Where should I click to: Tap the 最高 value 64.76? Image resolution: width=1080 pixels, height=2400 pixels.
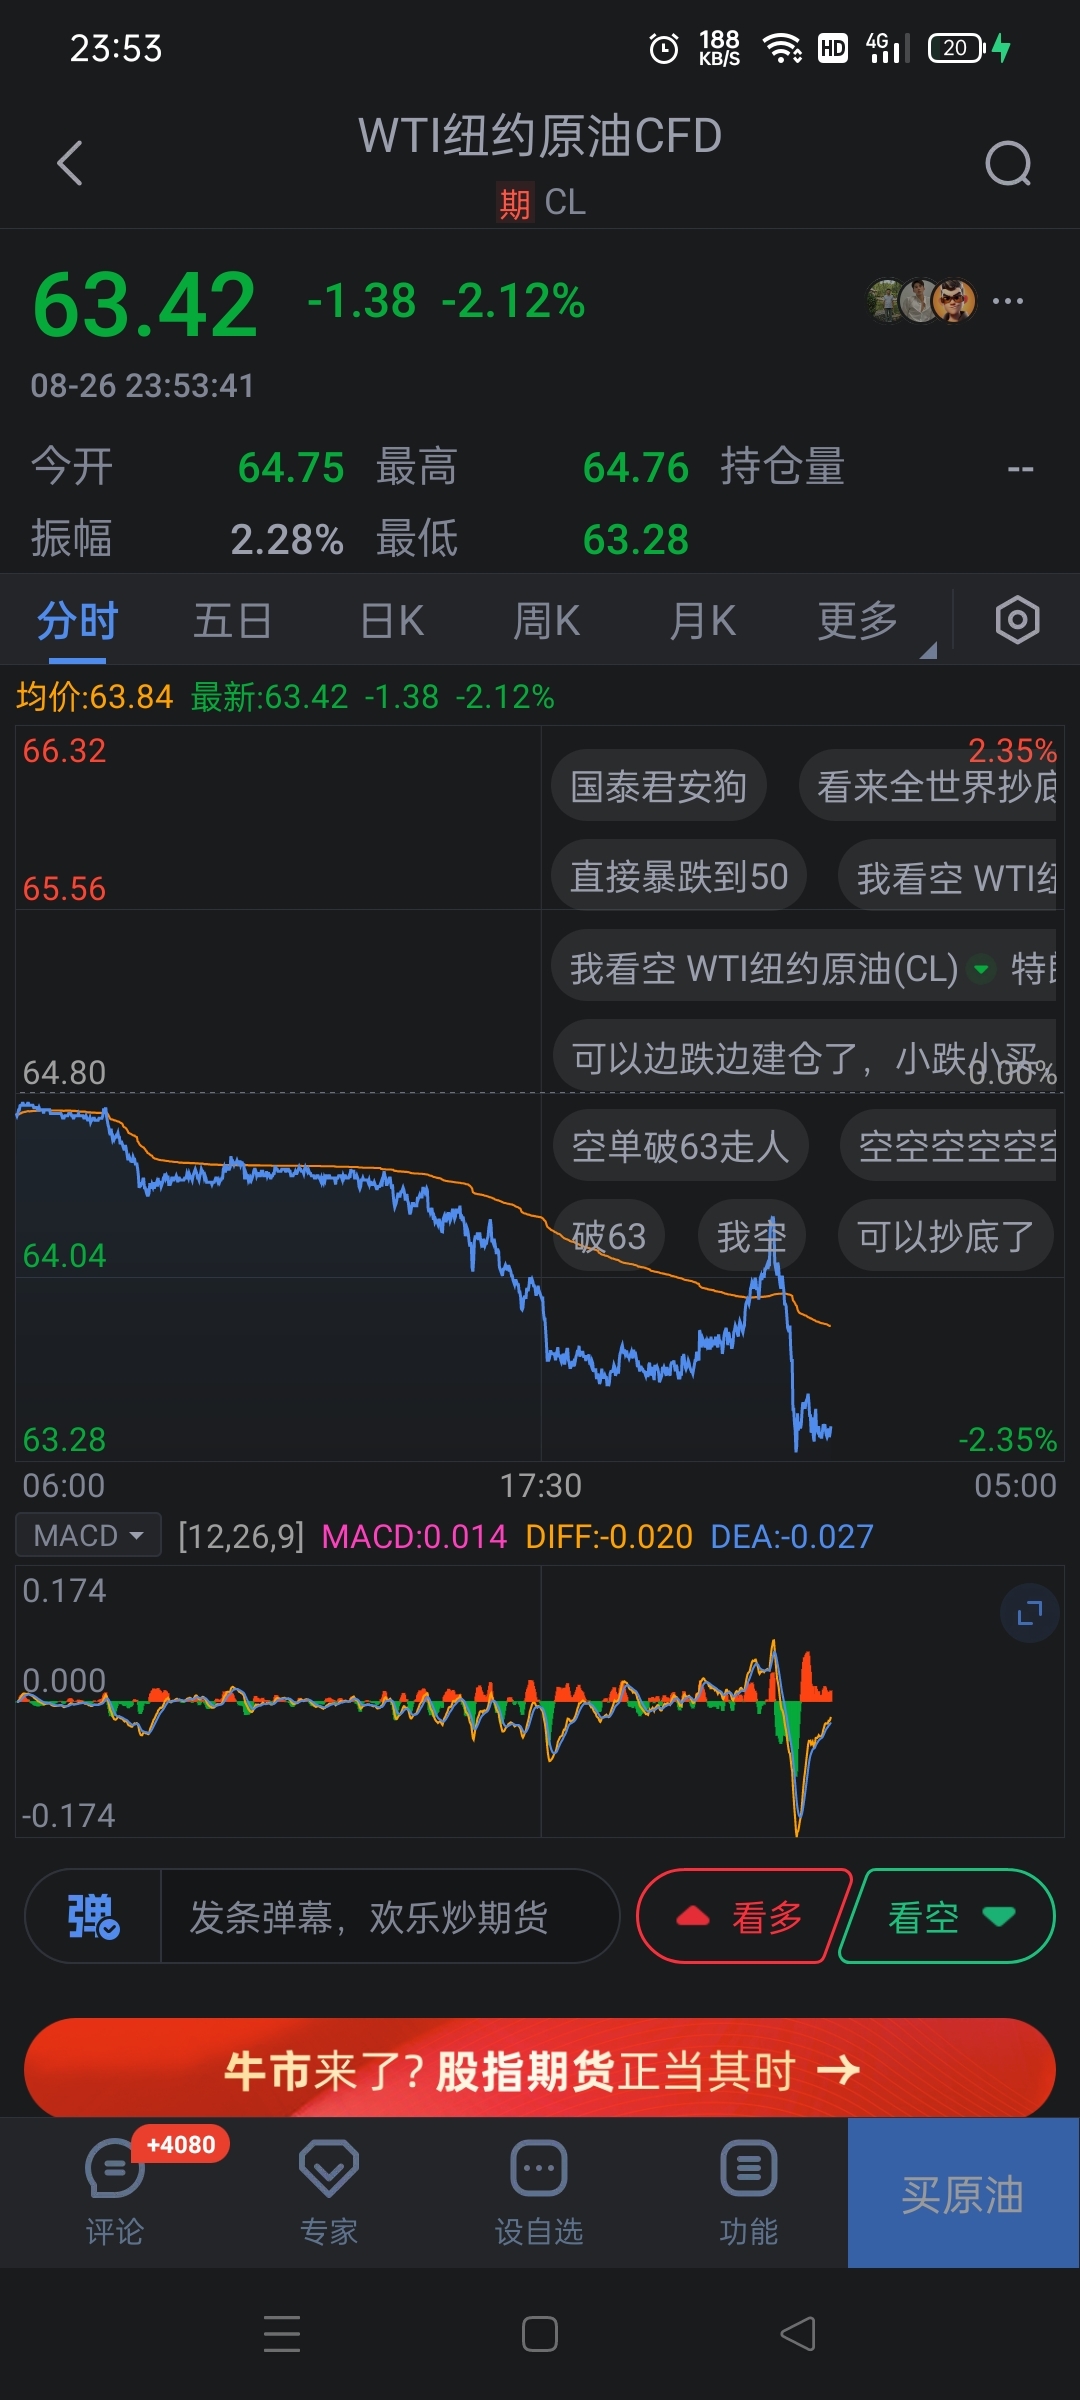click(x=636, y=467)
